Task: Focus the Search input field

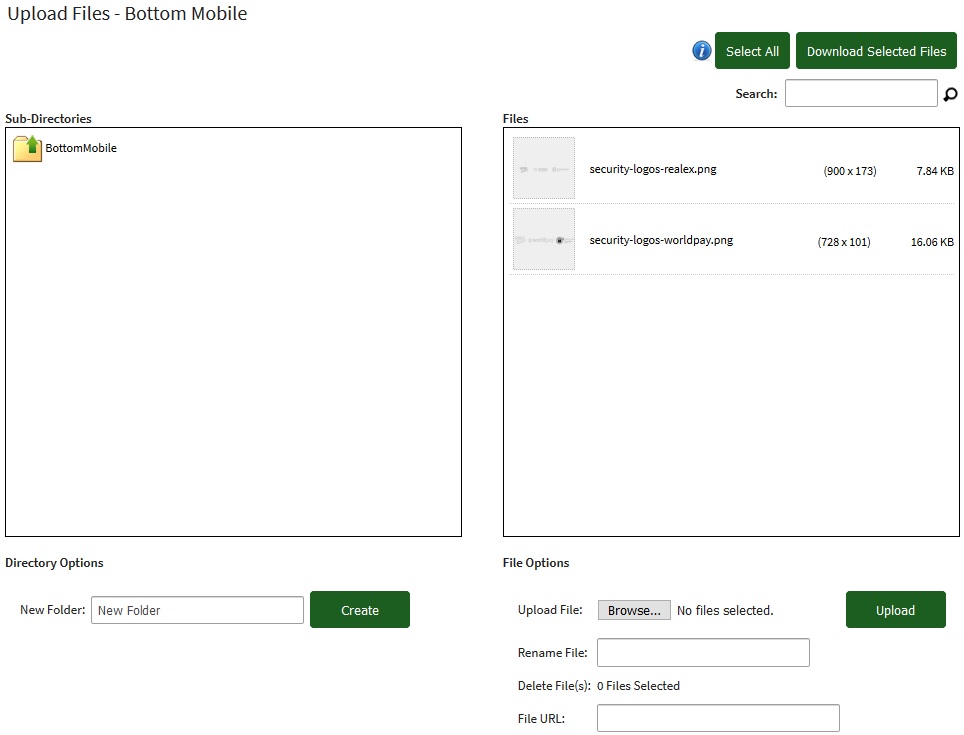Action: 861,93
